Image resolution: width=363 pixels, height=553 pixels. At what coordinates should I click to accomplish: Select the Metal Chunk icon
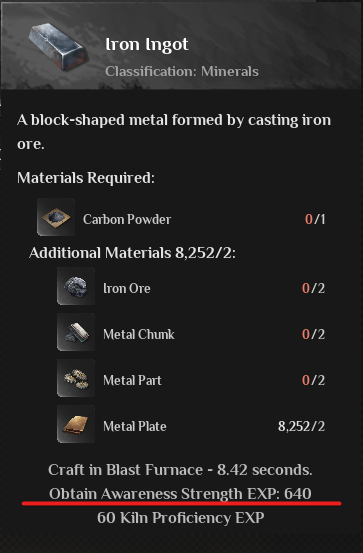click(76, 332)
